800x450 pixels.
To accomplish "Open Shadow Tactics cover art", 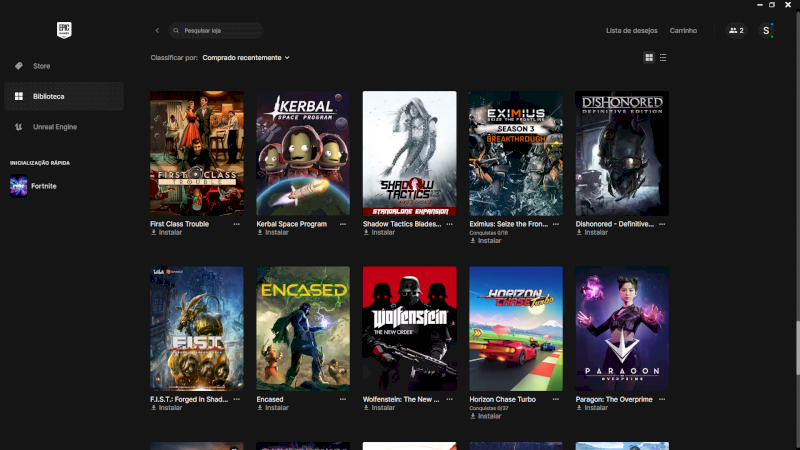I will click(x=409, y=153).
